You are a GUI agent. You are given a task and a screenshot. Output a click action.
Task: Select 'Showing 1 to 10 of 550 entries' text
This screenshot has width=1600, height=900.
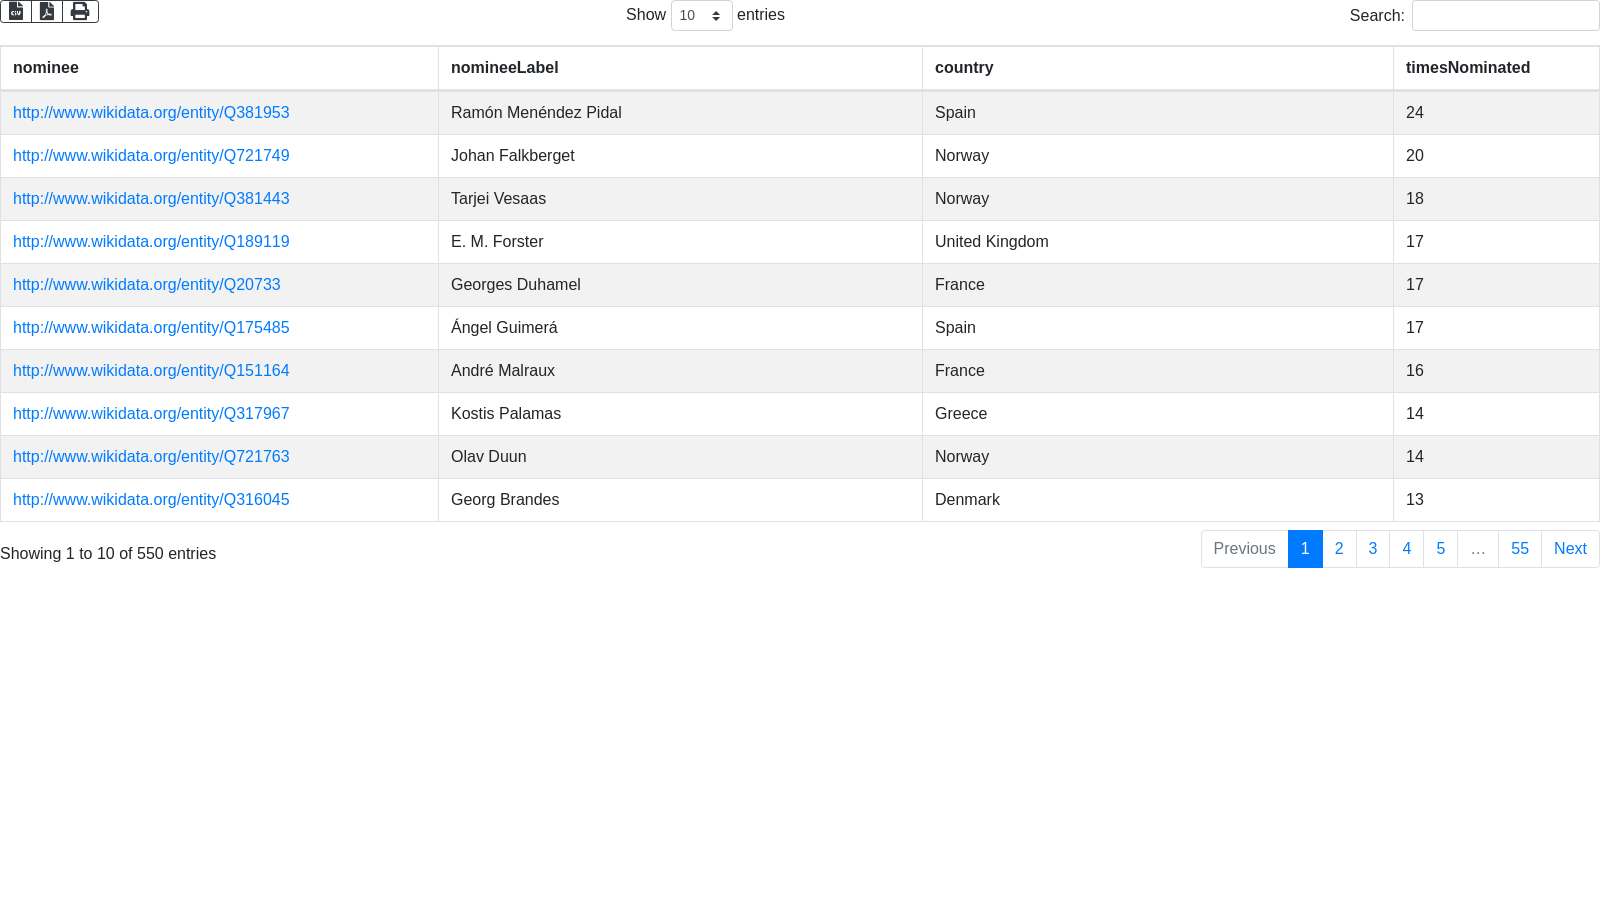(108, 554)
